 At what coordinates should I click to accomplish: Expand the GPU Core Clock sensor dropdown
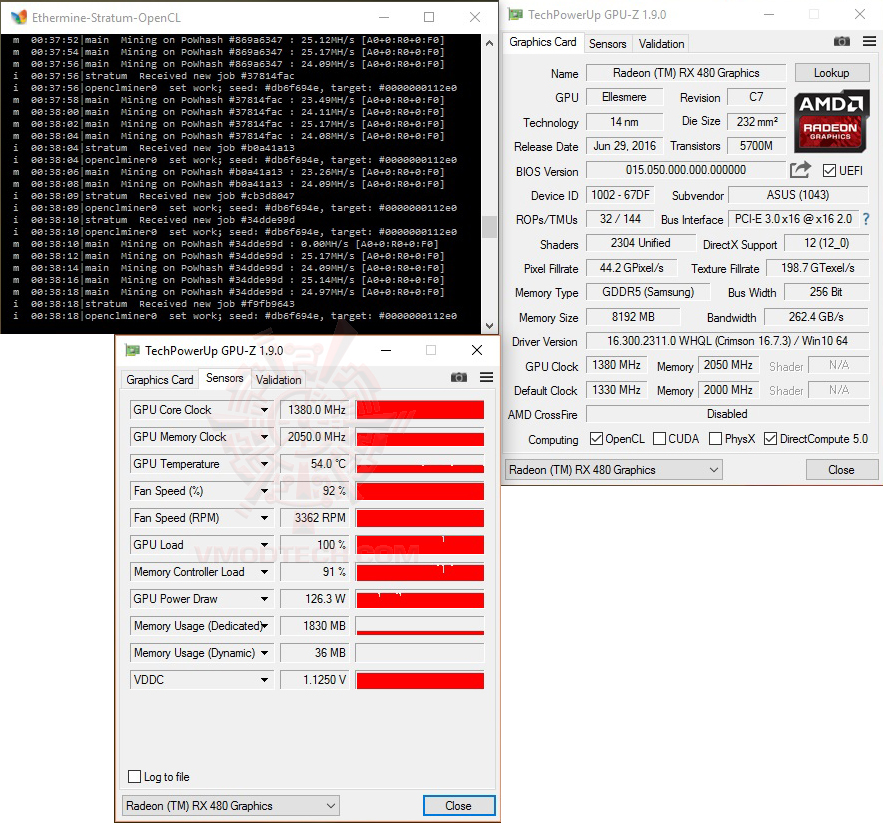tap(264, 410)
